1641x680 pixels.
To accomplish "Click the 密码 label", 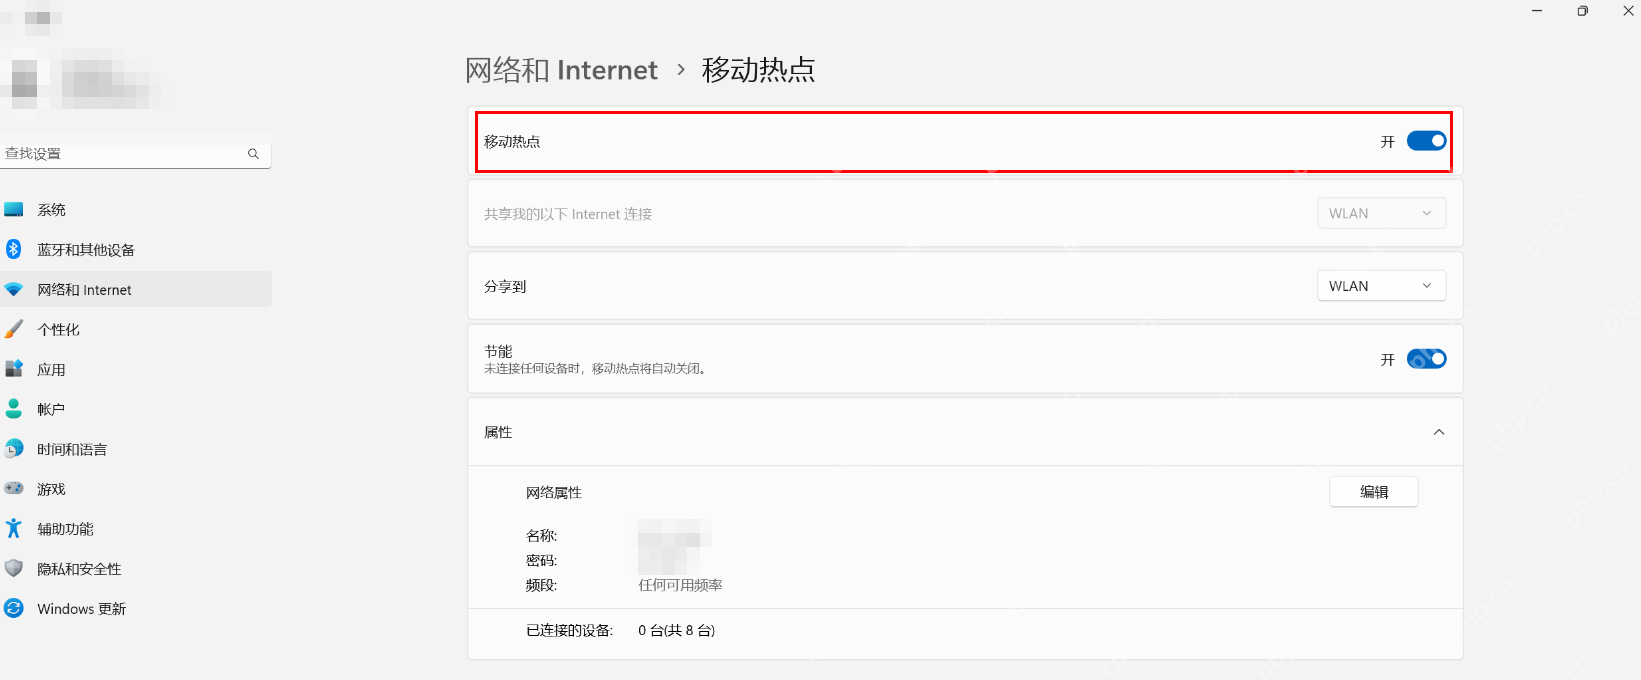I will (x=542, y=561).
